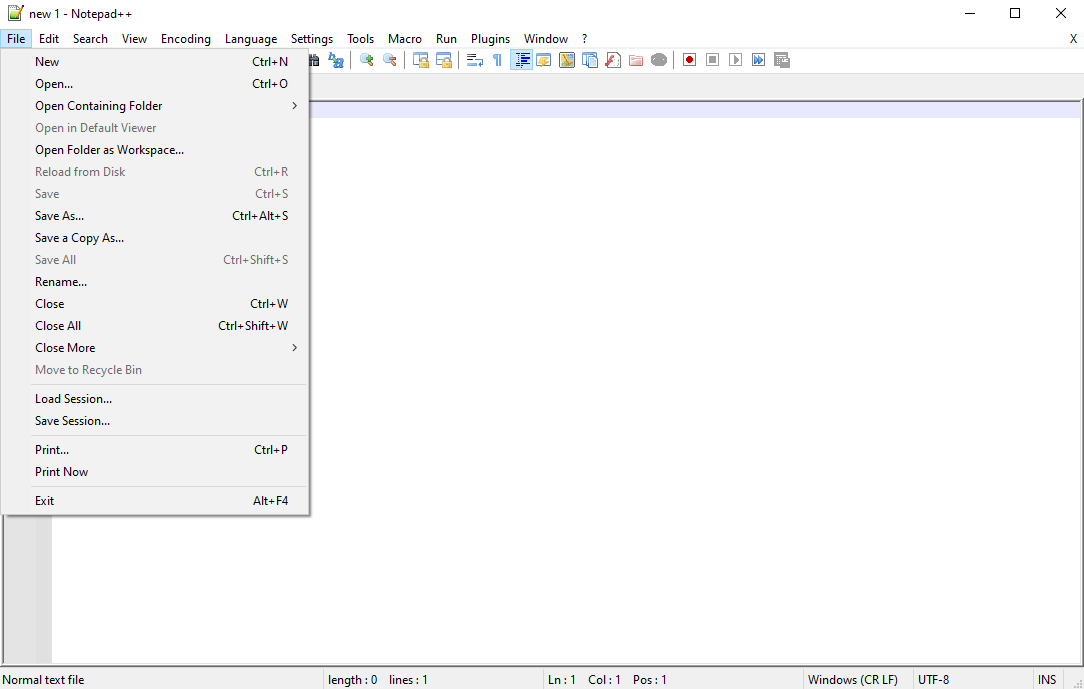The width and height of the screenshot is (1084, 689).
Task: Open the Settings menu
Action: point(312,39)
